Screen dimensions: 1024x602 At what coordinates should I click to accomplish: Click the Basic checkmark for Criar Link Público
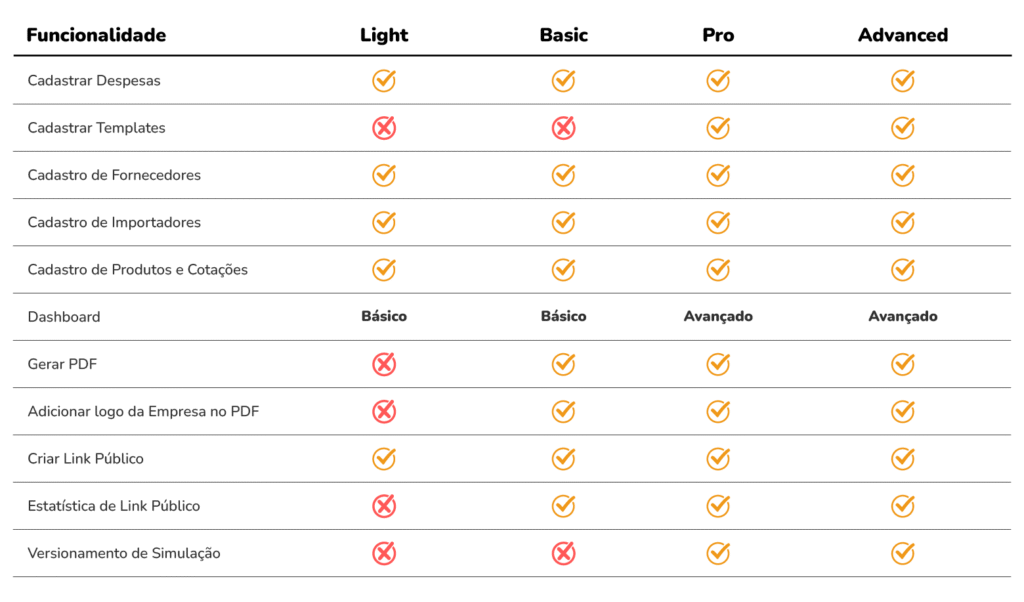pos(564,459)
